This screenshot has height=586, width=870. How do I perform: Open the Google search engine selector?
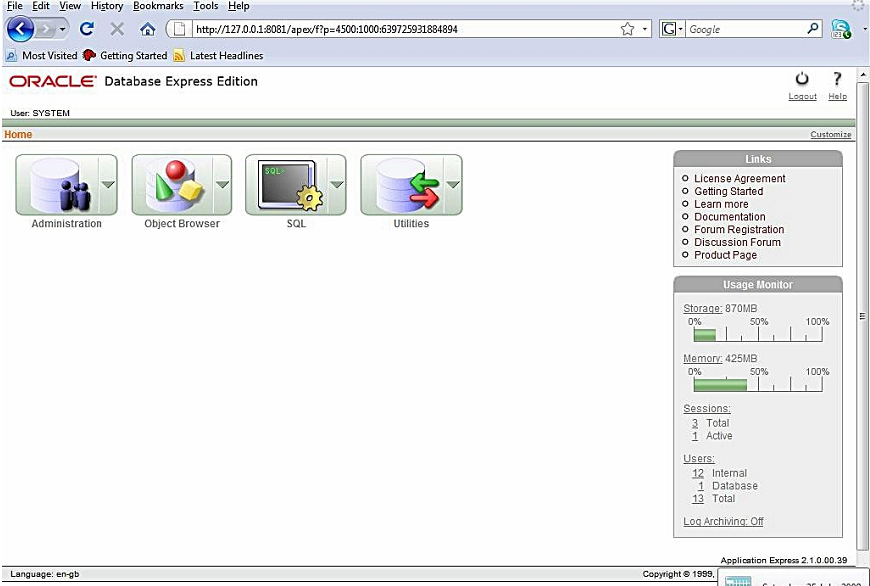coord(672,29)
